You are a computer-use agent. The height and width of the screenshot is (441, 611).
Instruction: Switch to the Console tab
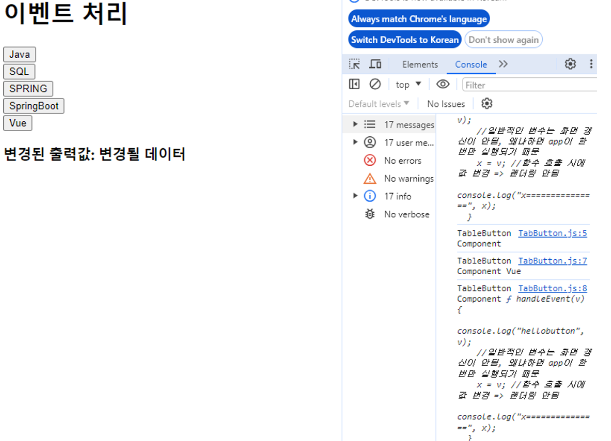[x=471, y=65]
